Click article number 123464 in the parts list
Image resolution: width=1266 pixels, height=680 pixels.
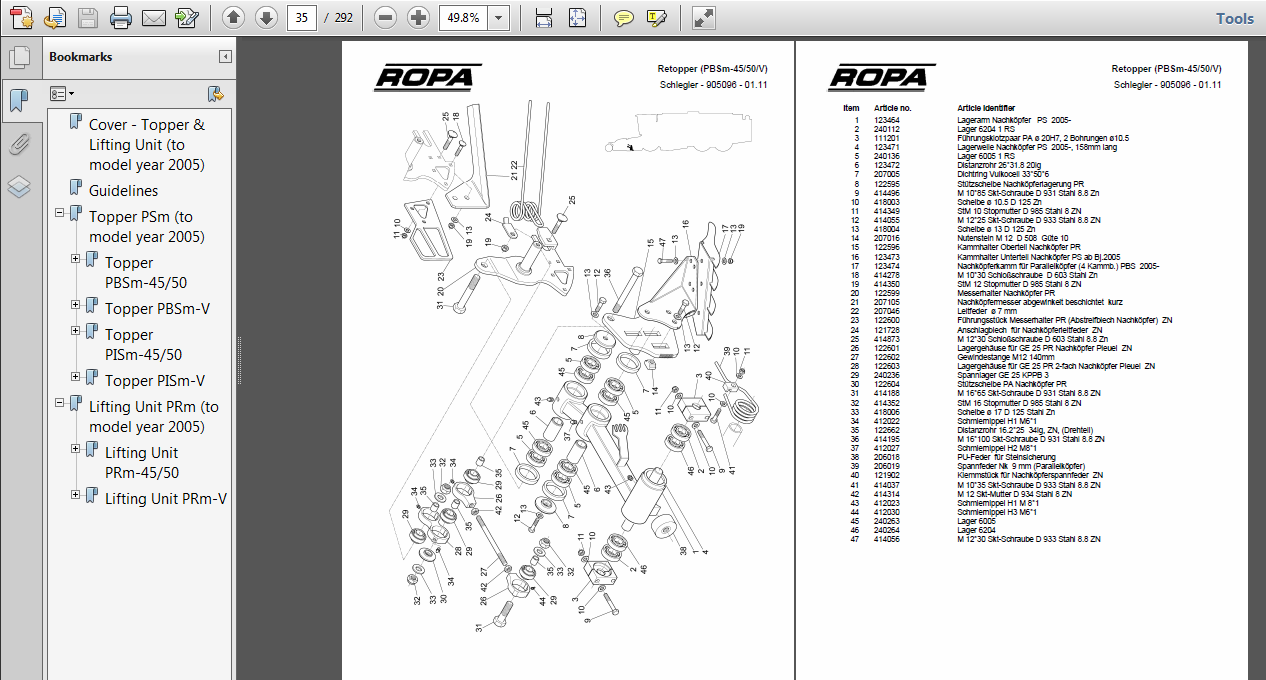point(886,120)
